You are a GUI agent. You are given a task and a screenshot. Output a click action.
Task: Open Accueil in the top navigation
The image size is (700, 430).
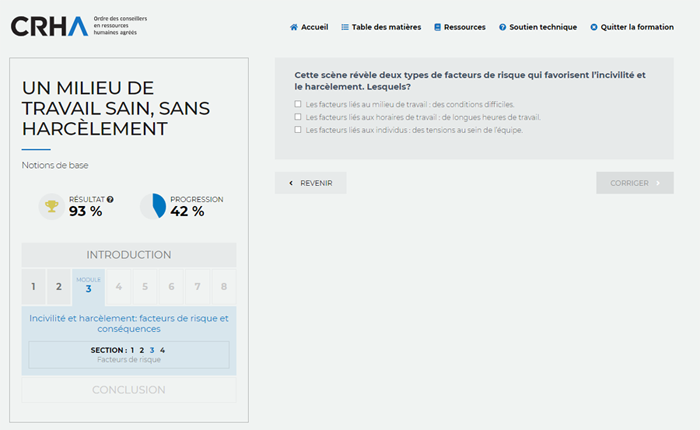[309, 27]
